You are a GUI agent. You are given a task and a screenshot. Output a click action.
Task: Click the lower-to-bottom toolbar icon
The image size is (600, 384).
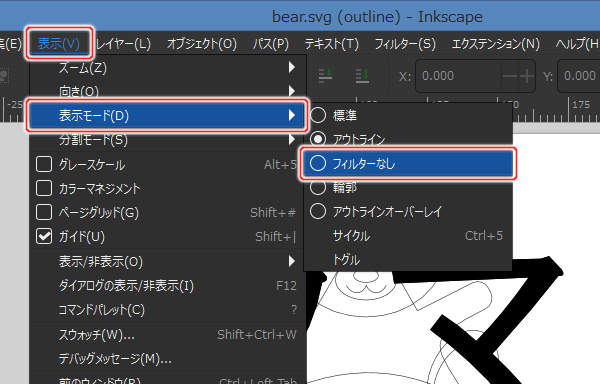point(362,75)
